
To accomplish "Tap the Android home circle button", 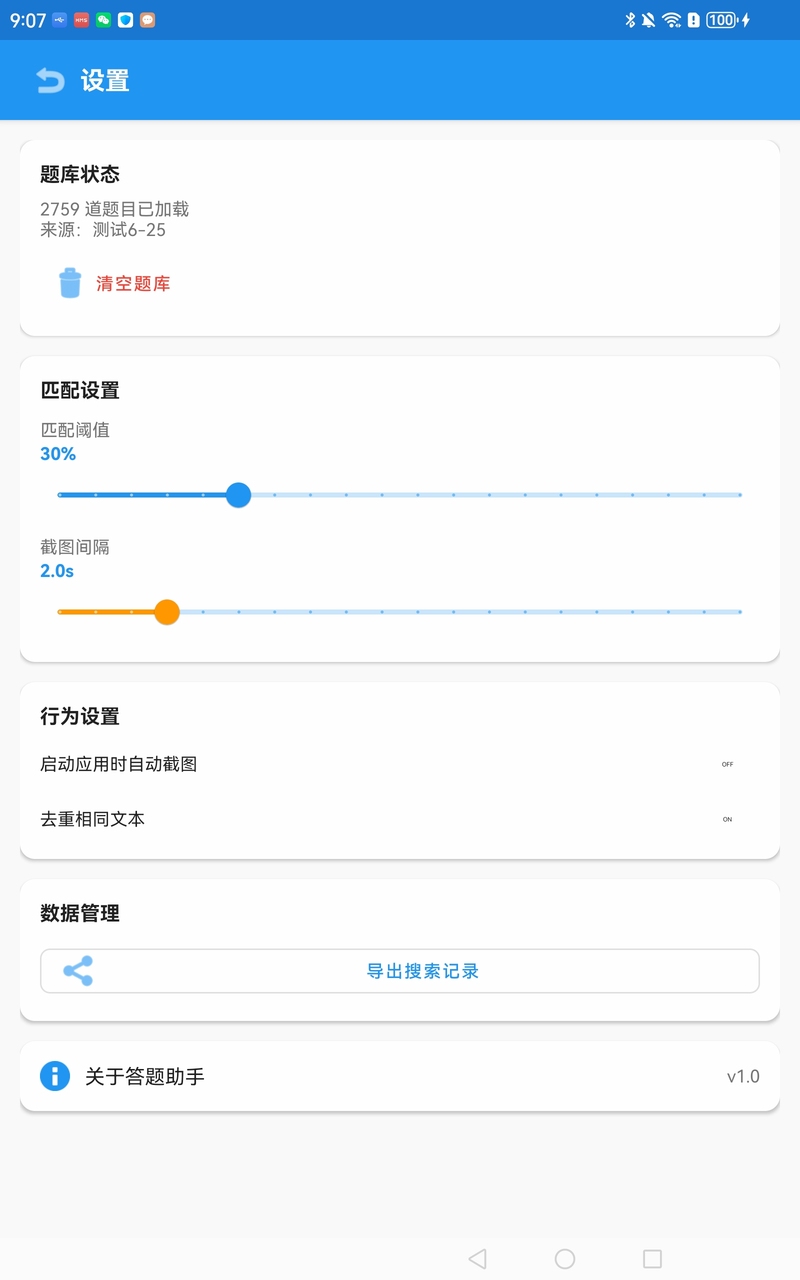I will 565,1259.
